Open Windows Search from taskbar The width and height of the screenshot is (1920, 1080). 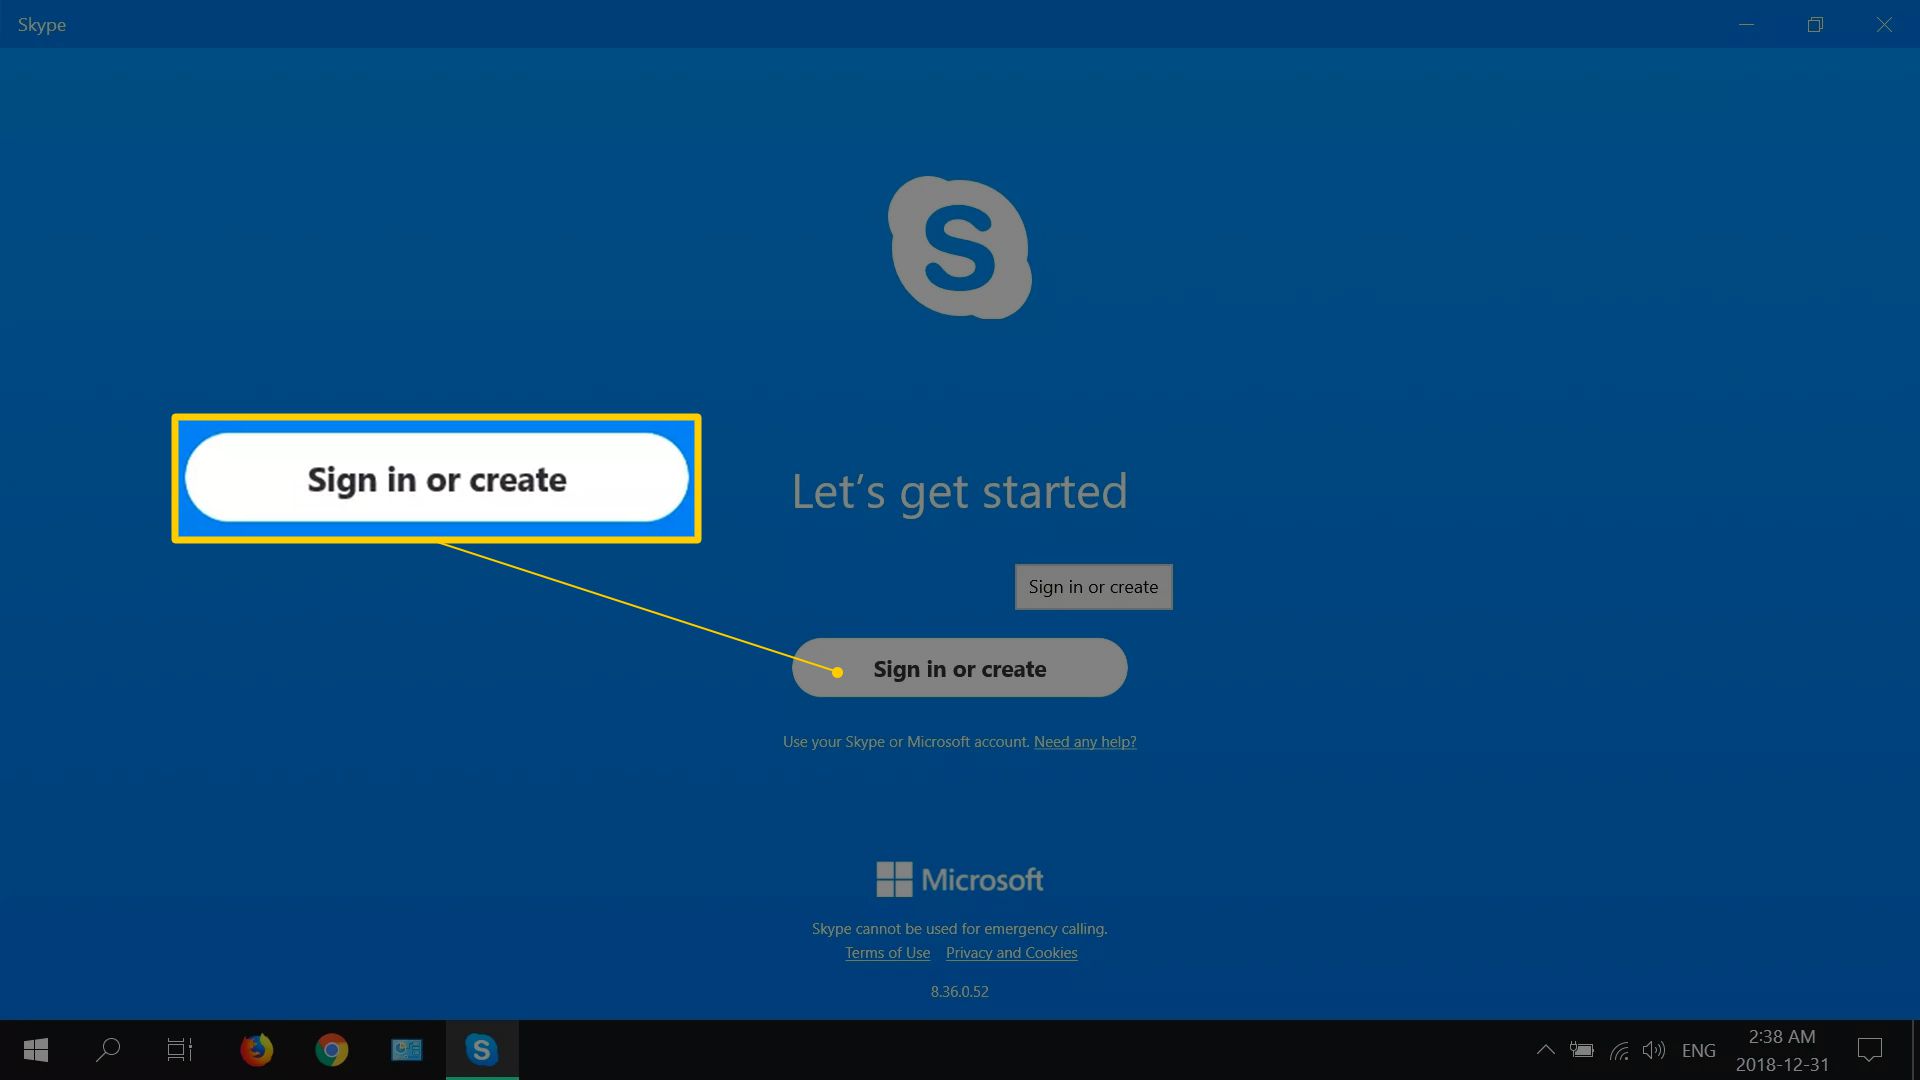pyautogui.click(x=111, y=1048)
